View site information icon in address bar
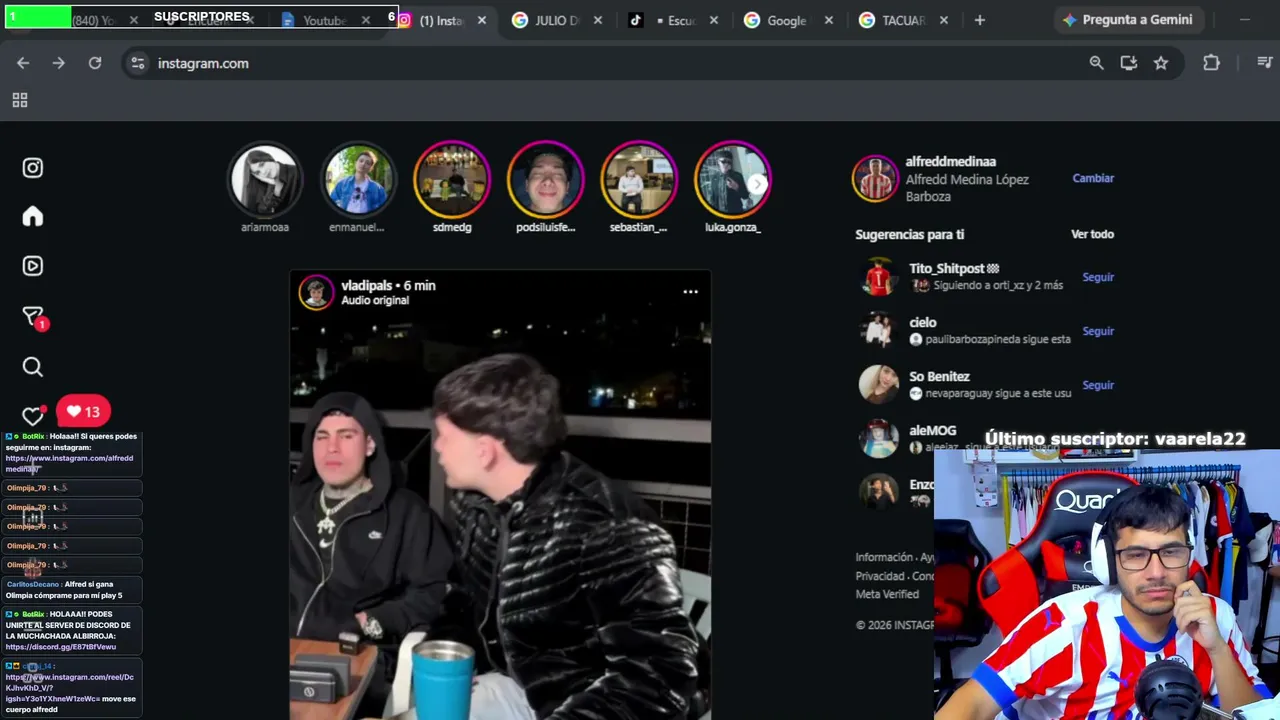This screenshot has width=1280, height=720. (138, 63)
